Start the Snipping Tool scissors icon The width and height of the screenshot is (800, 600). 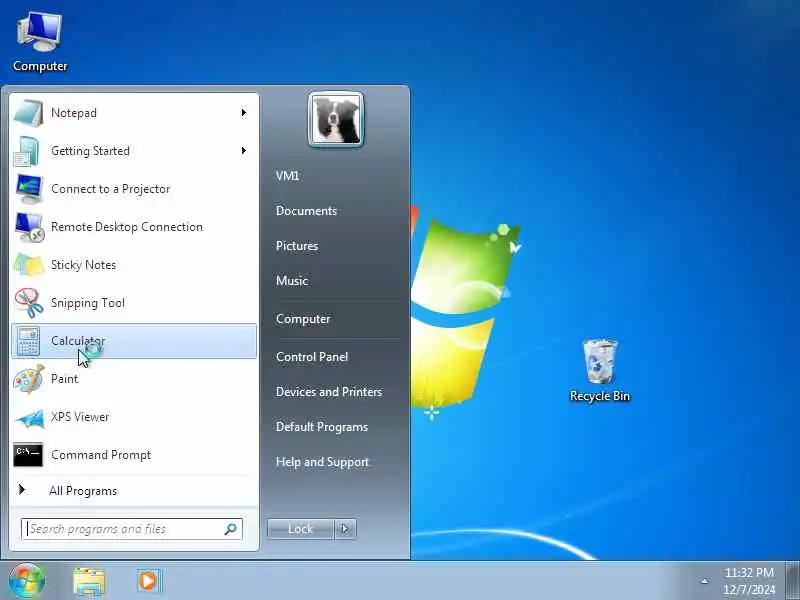pyautogui.click(x=28, y=303)
